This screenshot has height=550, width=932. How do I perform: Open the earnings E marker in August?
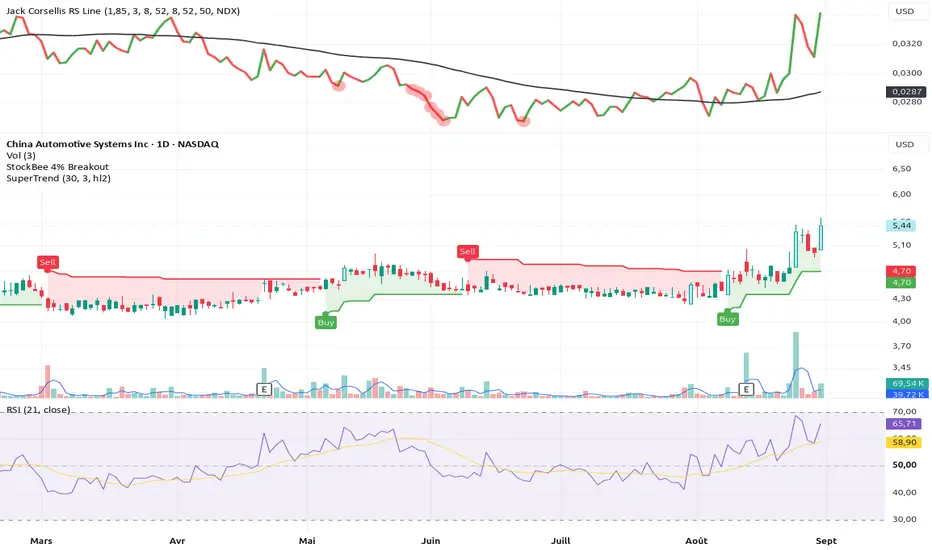tap(746, 389)
